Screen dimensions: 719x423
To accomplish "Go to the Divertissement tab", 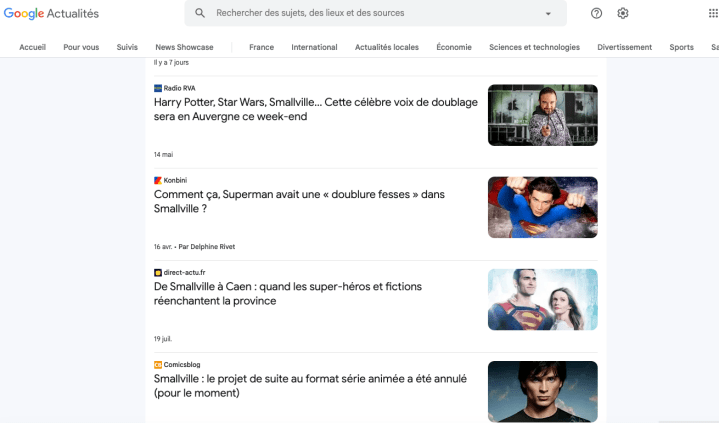I will (624, 47).
